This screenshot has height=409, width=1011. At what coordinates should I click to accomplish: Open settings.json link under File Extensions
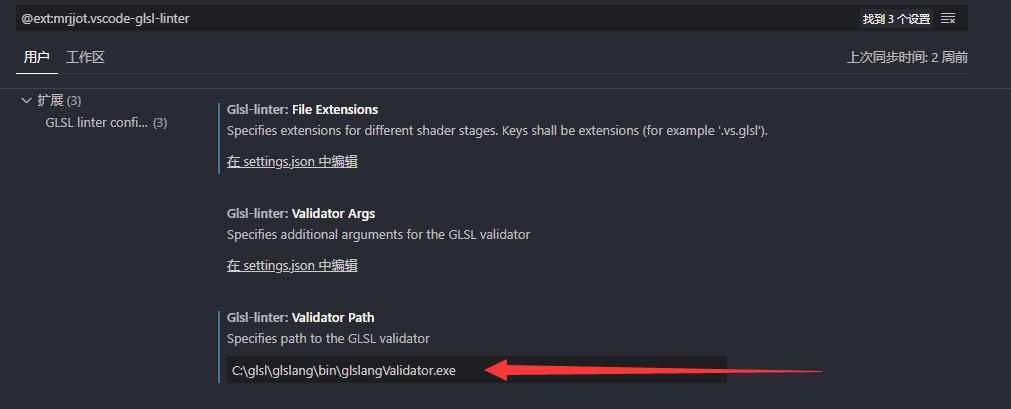(292, 162)
